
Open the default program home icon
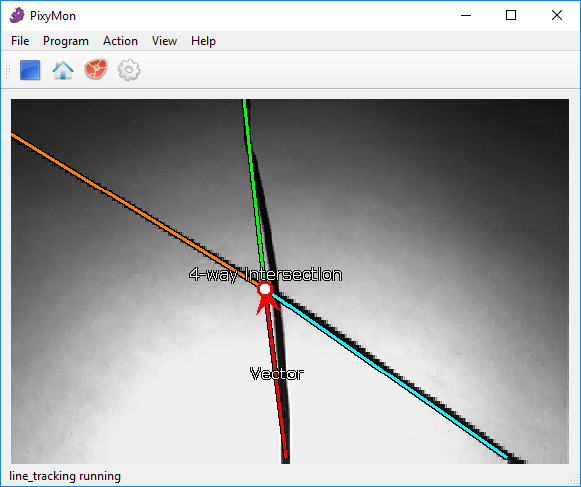(x=63, y=70)
